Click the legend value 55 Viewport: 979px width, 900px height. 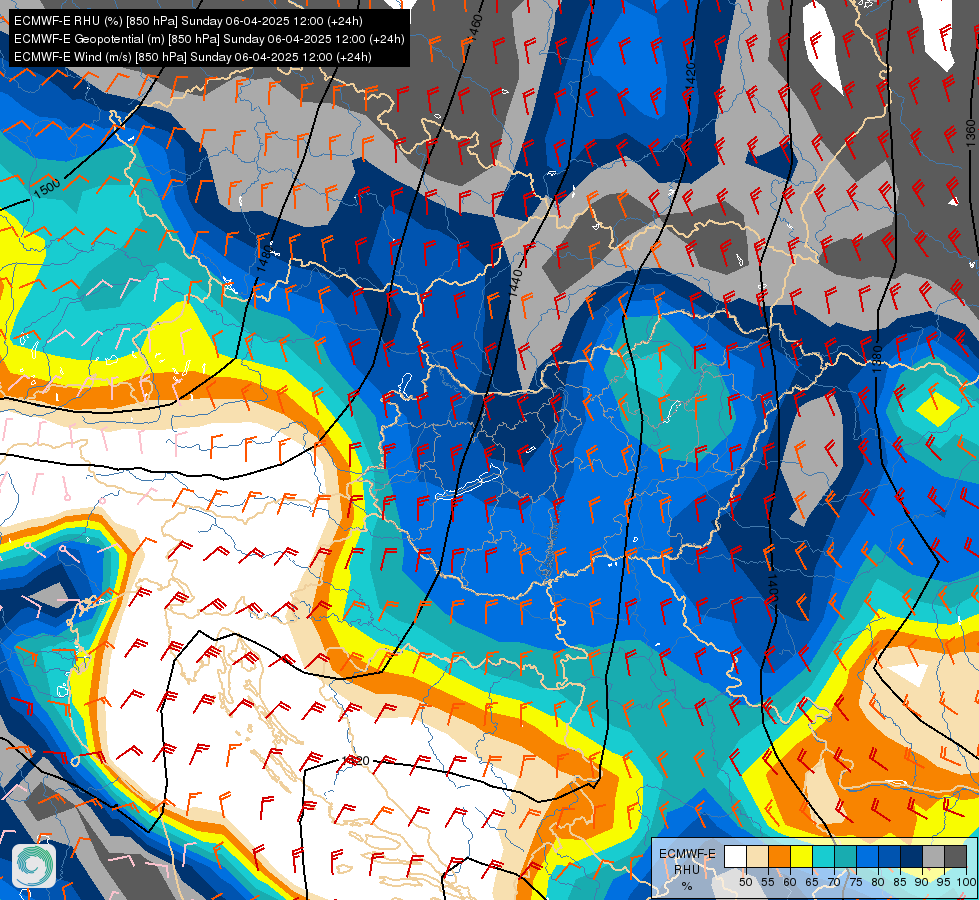point(768,882)
